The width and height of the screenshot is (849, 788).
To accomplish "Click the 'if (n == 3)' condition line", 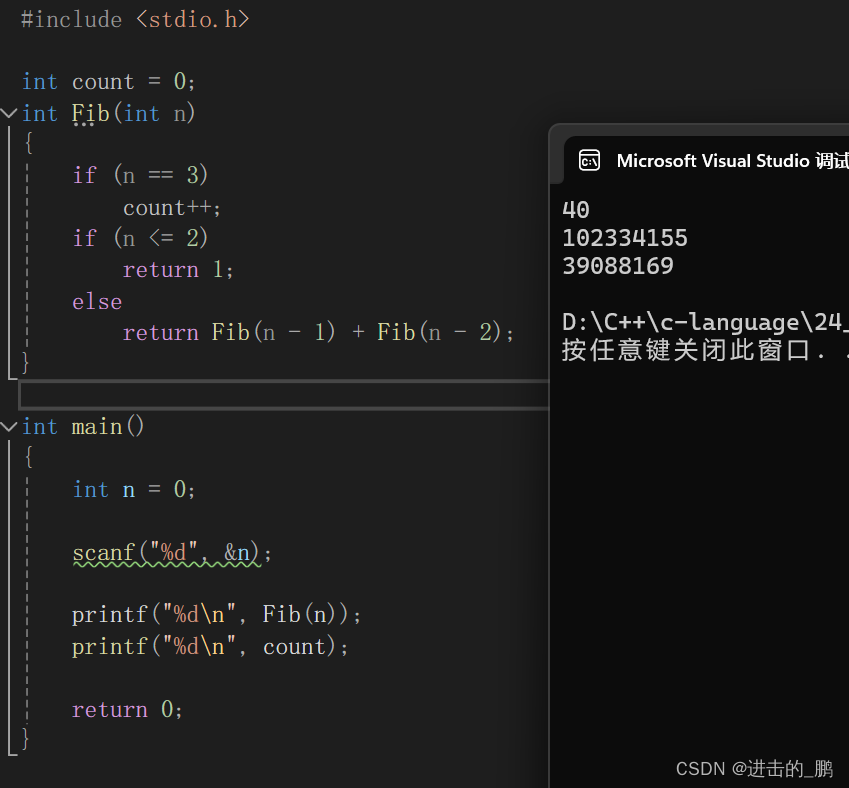I will (140, 175).
